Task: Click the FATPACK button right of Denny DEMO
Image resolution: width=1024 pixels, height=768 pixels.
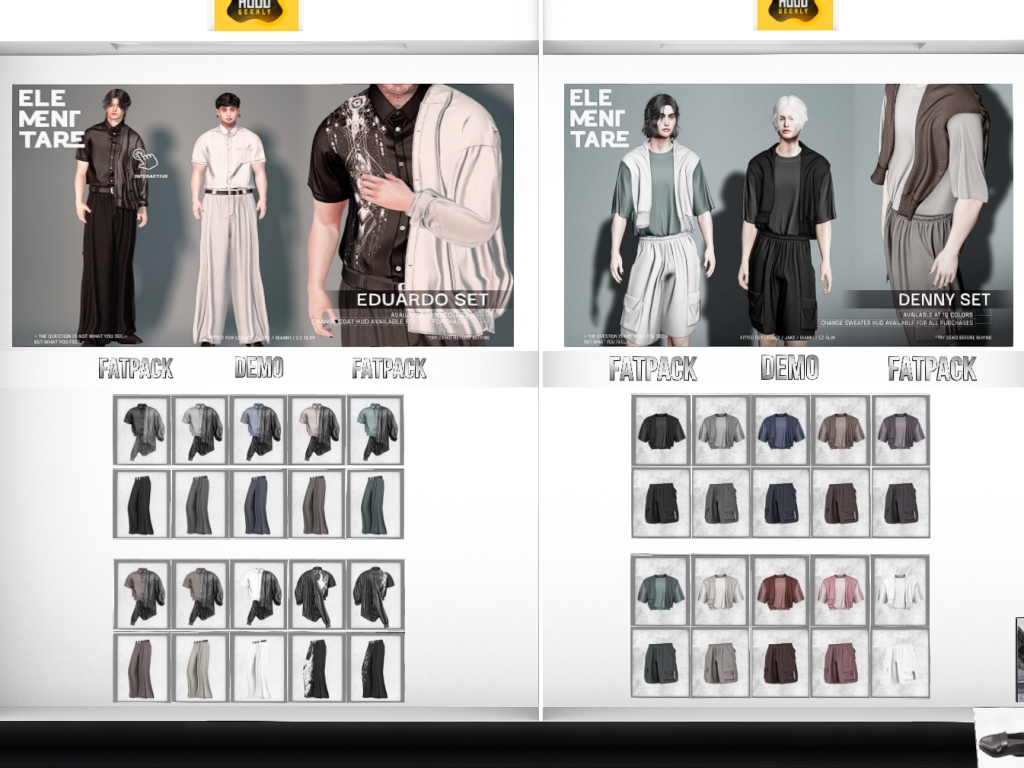Action: 932,369
